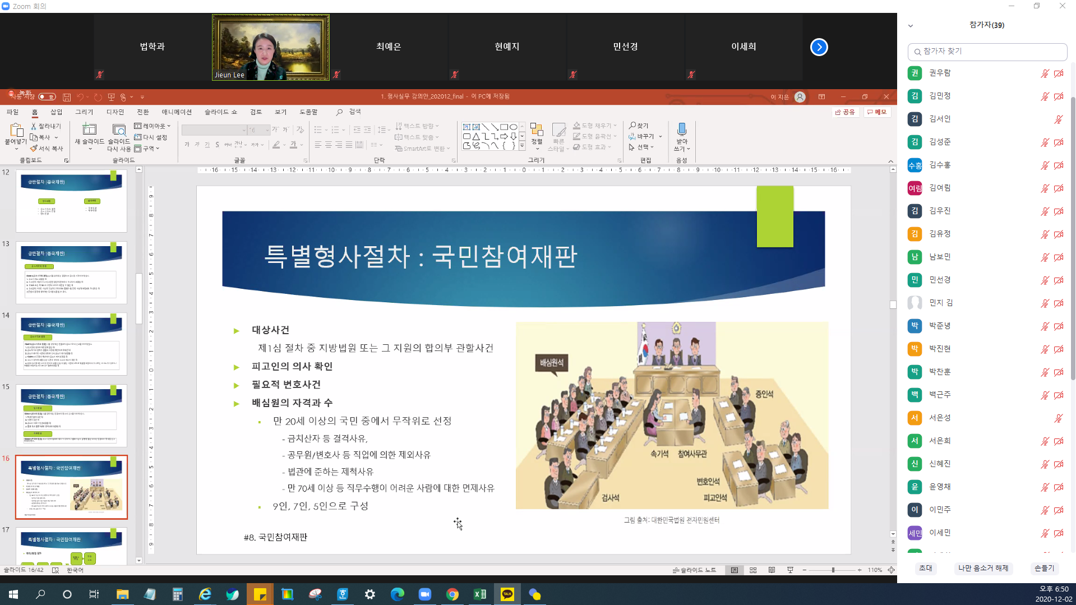Click the Share (공유) button

click(x=845, y=112)
